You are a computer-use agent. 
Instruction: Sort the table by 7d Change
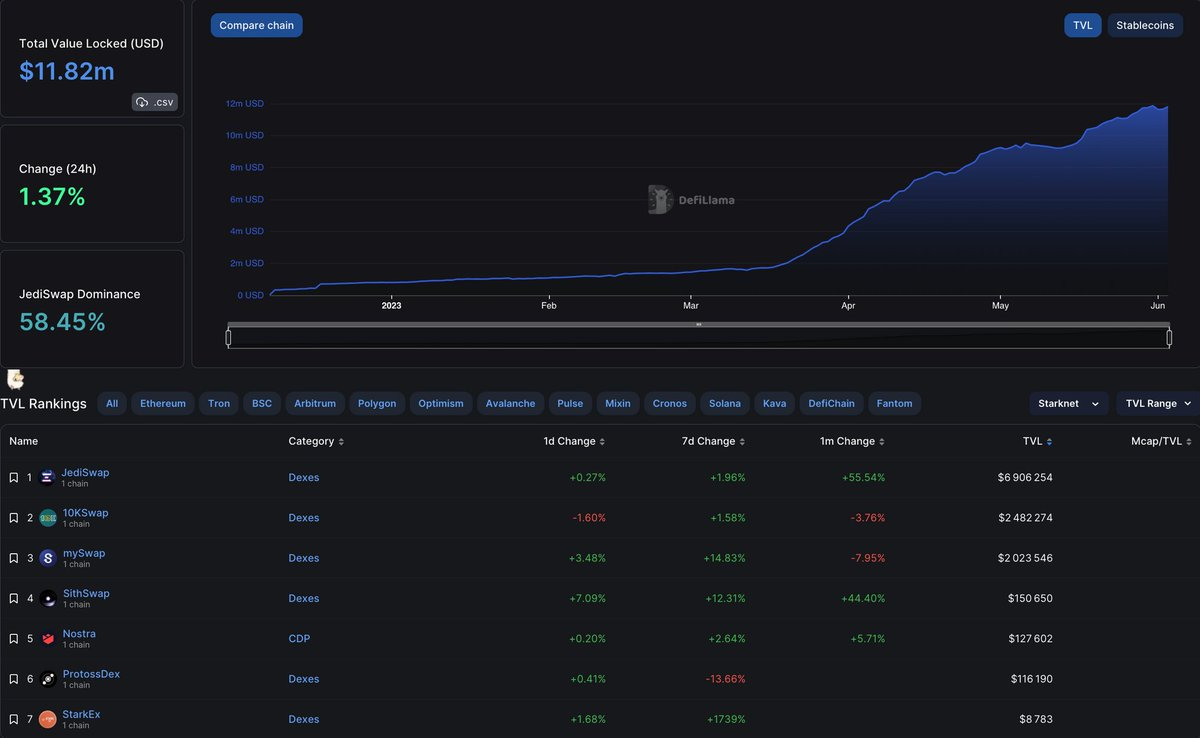coord(711,440)
